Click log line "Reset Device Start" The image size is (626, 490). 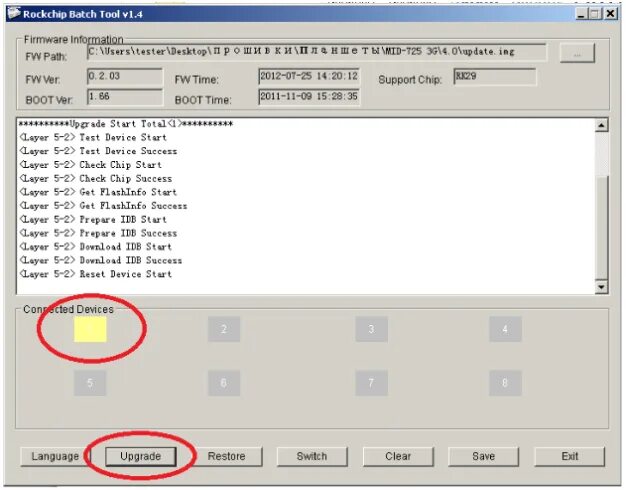coord(96,274)
